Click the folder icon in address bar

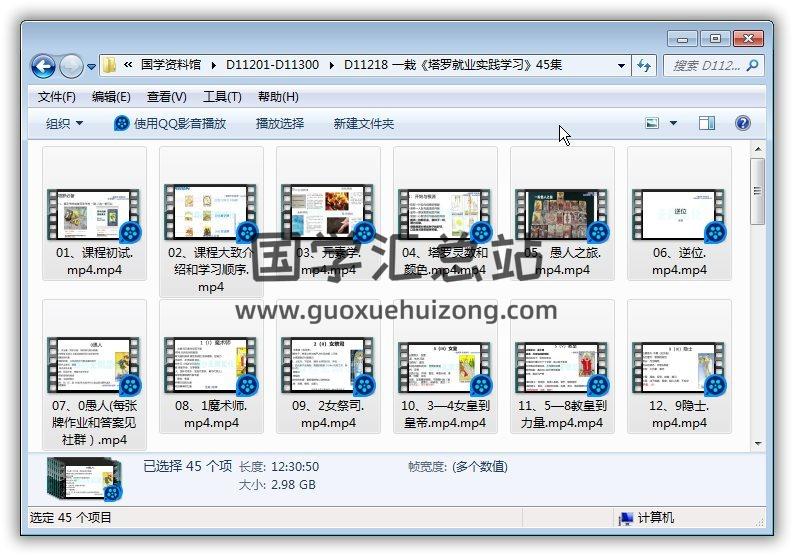click(110, 65)
